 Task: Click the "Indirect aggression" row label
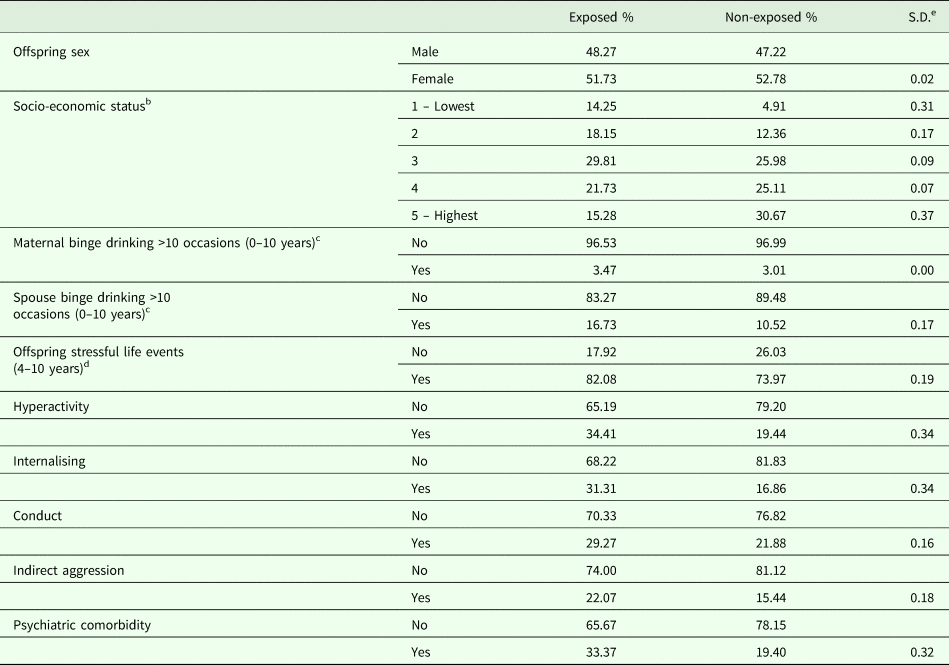tap(67, 571)
